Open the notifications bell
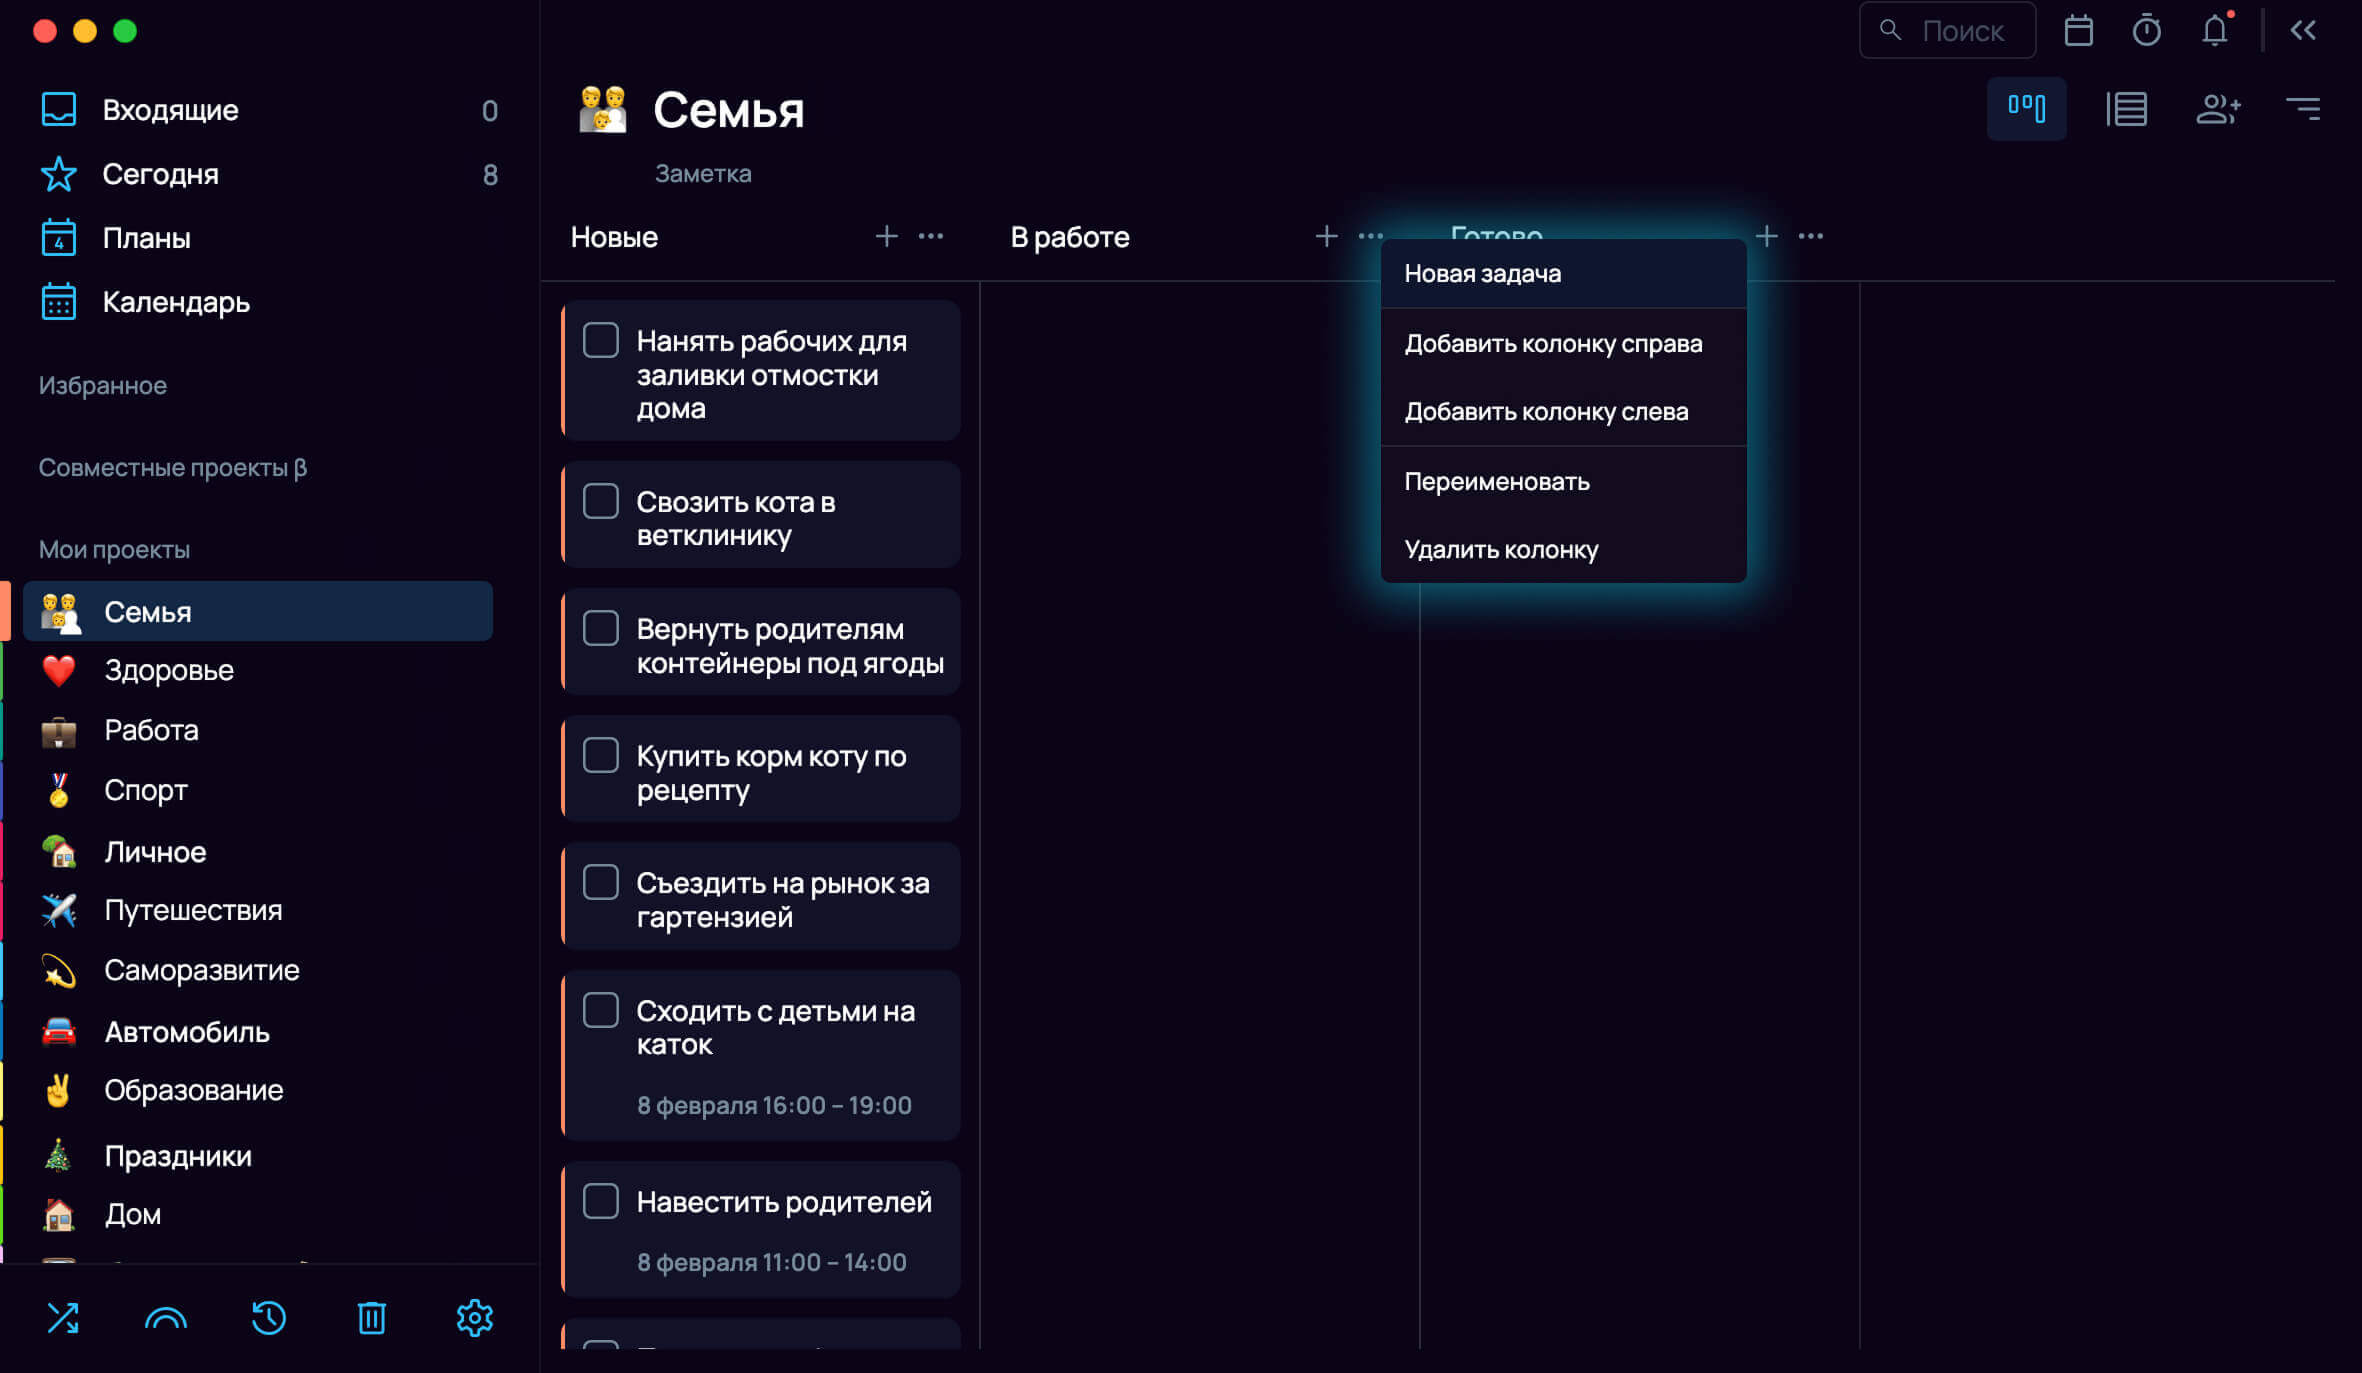 (x=2215, y=30)
